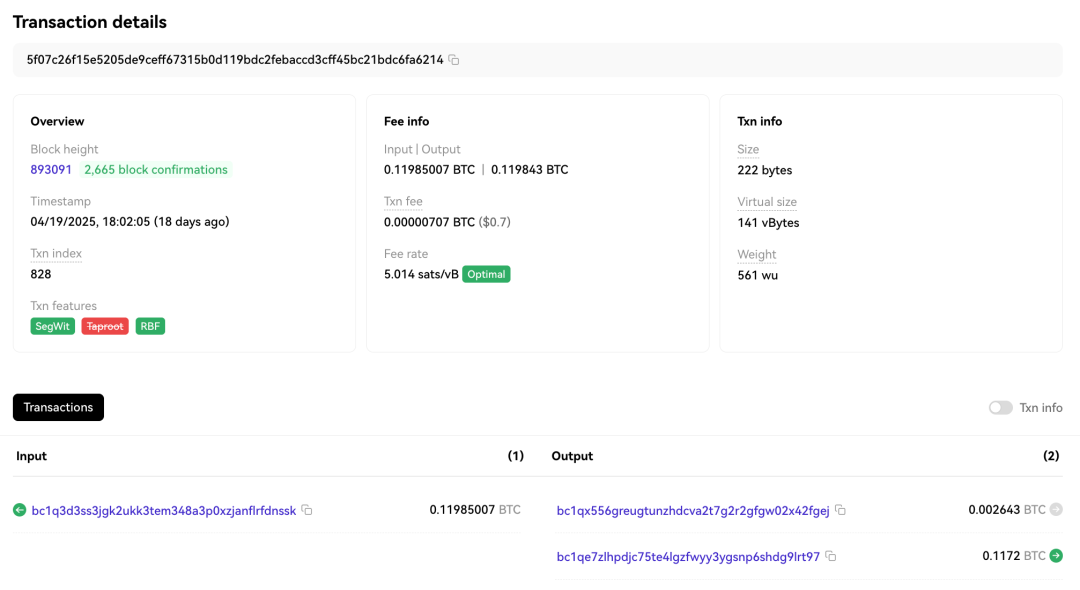Copy output address bc1qx556greug

tap(840, 510)
